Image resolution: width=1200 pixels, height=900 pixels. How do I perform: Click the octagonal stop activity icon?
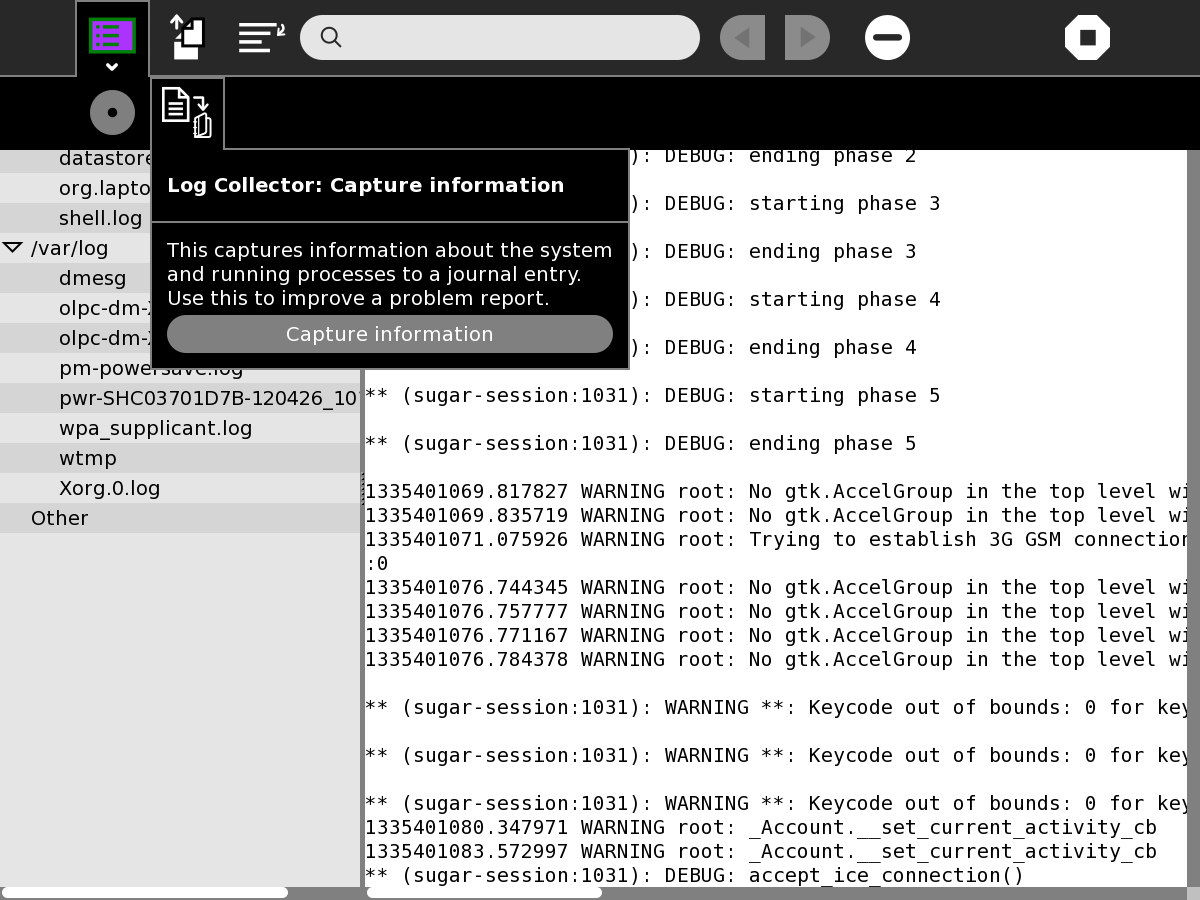point(1087,38)
